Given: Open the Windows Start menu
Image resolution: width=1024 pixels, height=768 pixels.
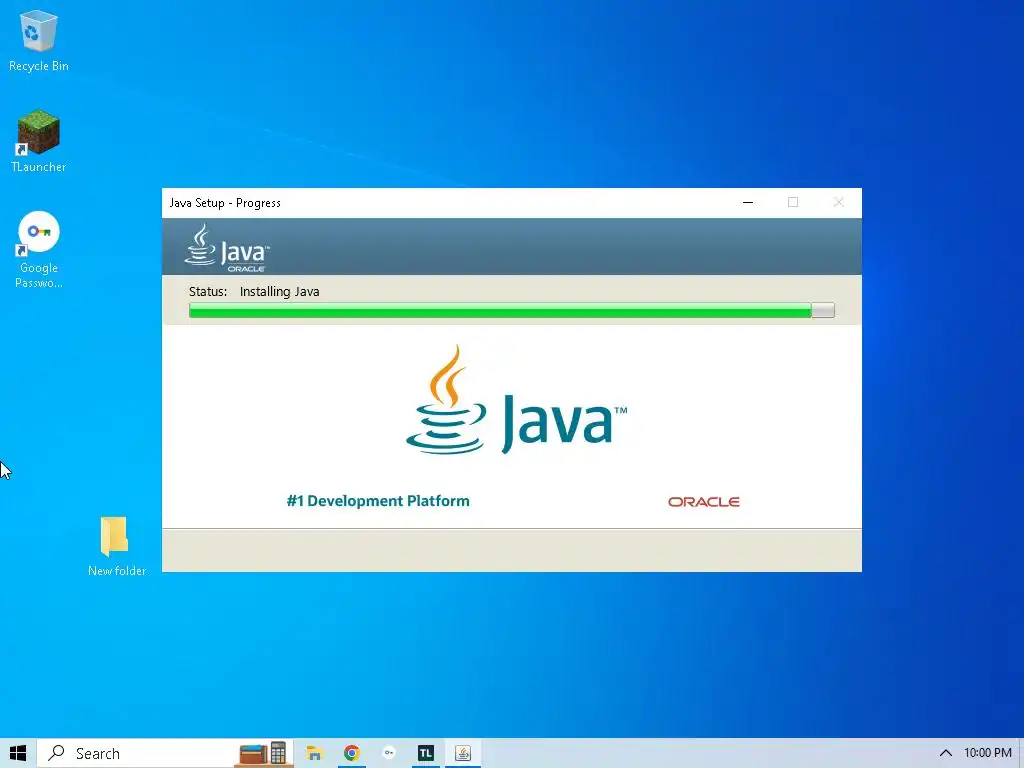Looking at the screenshot, I should tap(18, 753).
